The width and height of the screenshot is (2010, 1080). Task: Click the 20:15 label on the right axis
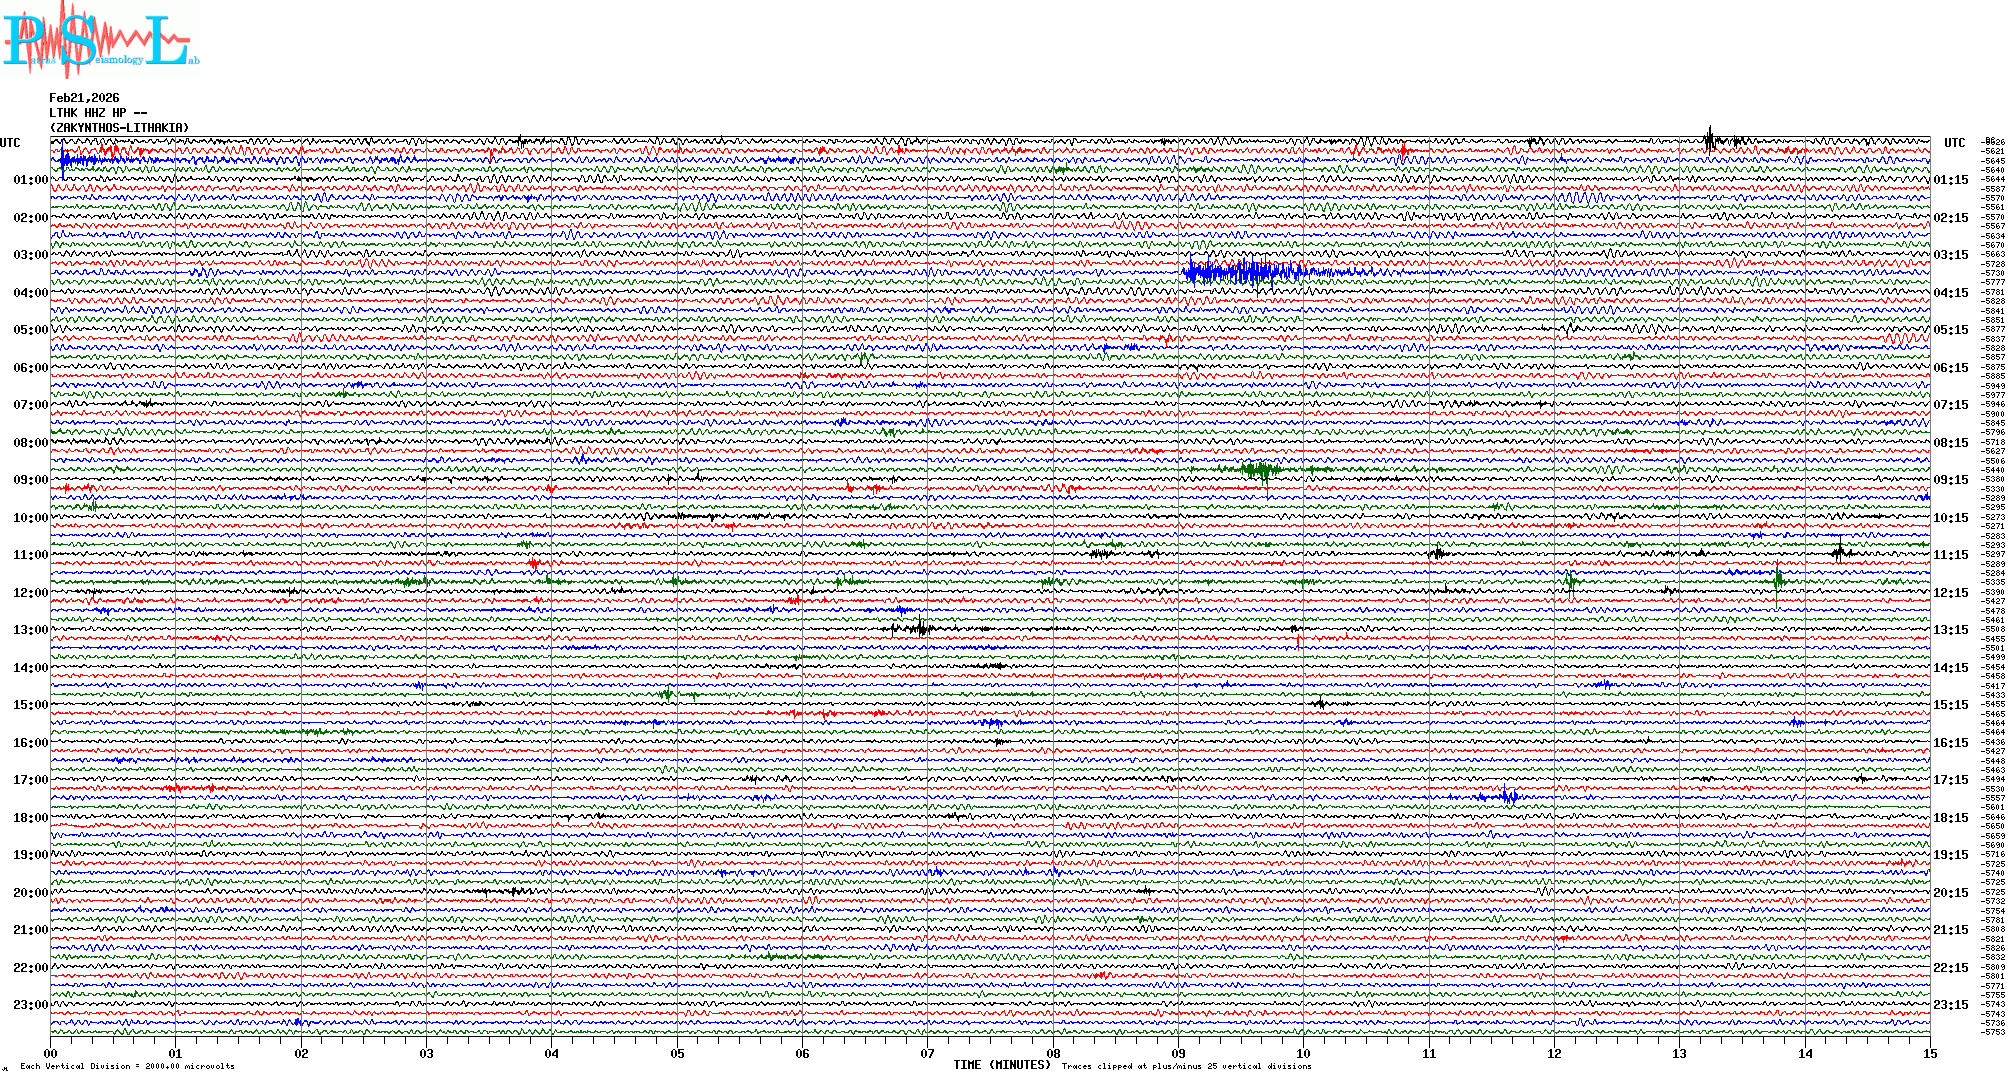click(x=1951, y=893)
